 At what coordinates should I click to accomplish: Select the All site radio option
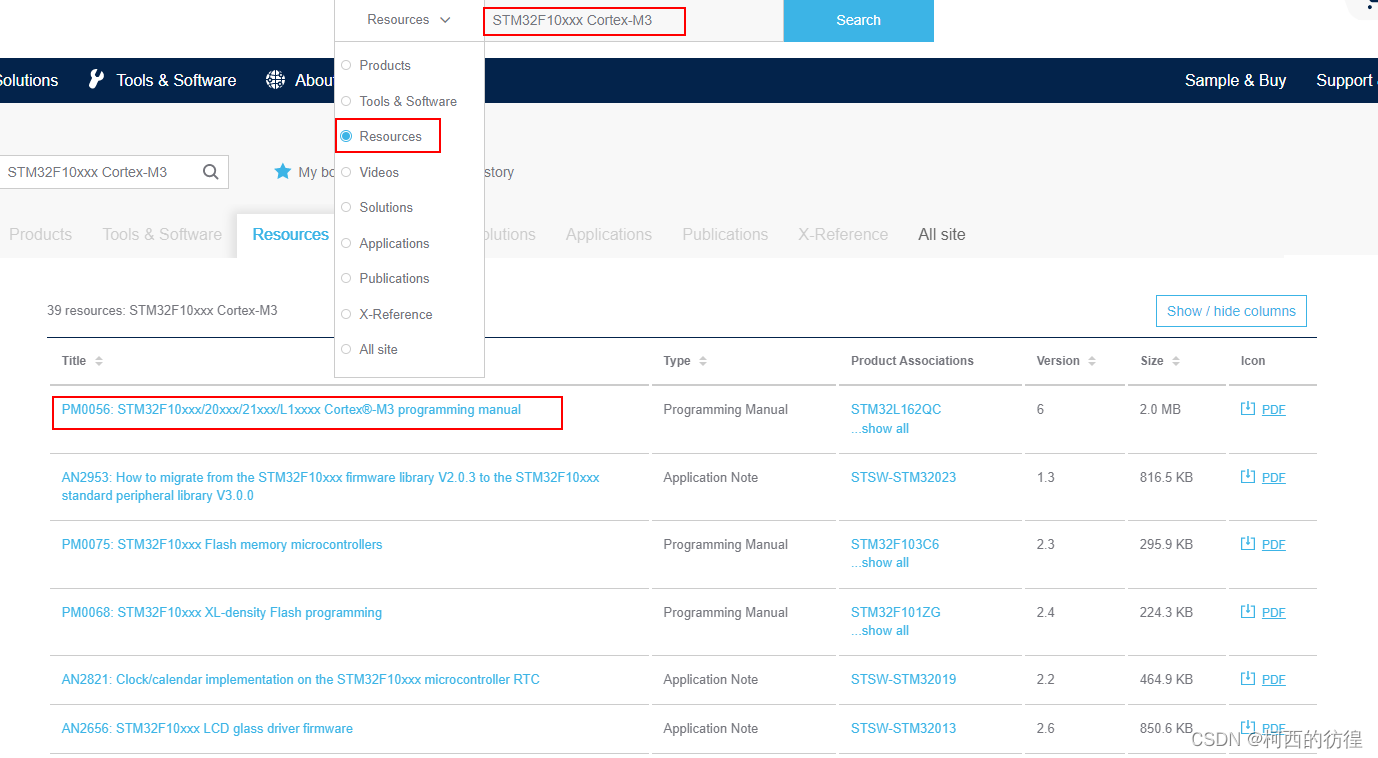click(x=347, y=349)
